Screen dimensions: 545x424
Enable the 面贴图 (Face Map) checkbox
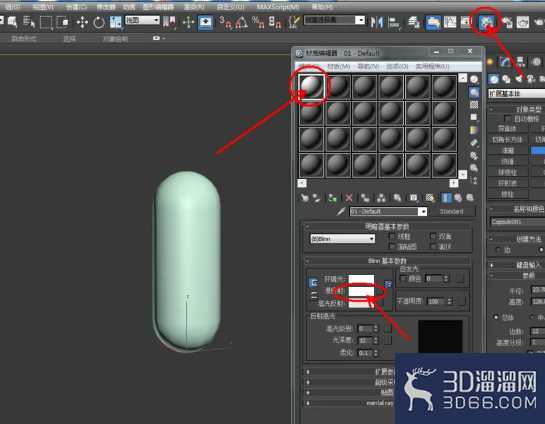point(392,247)
